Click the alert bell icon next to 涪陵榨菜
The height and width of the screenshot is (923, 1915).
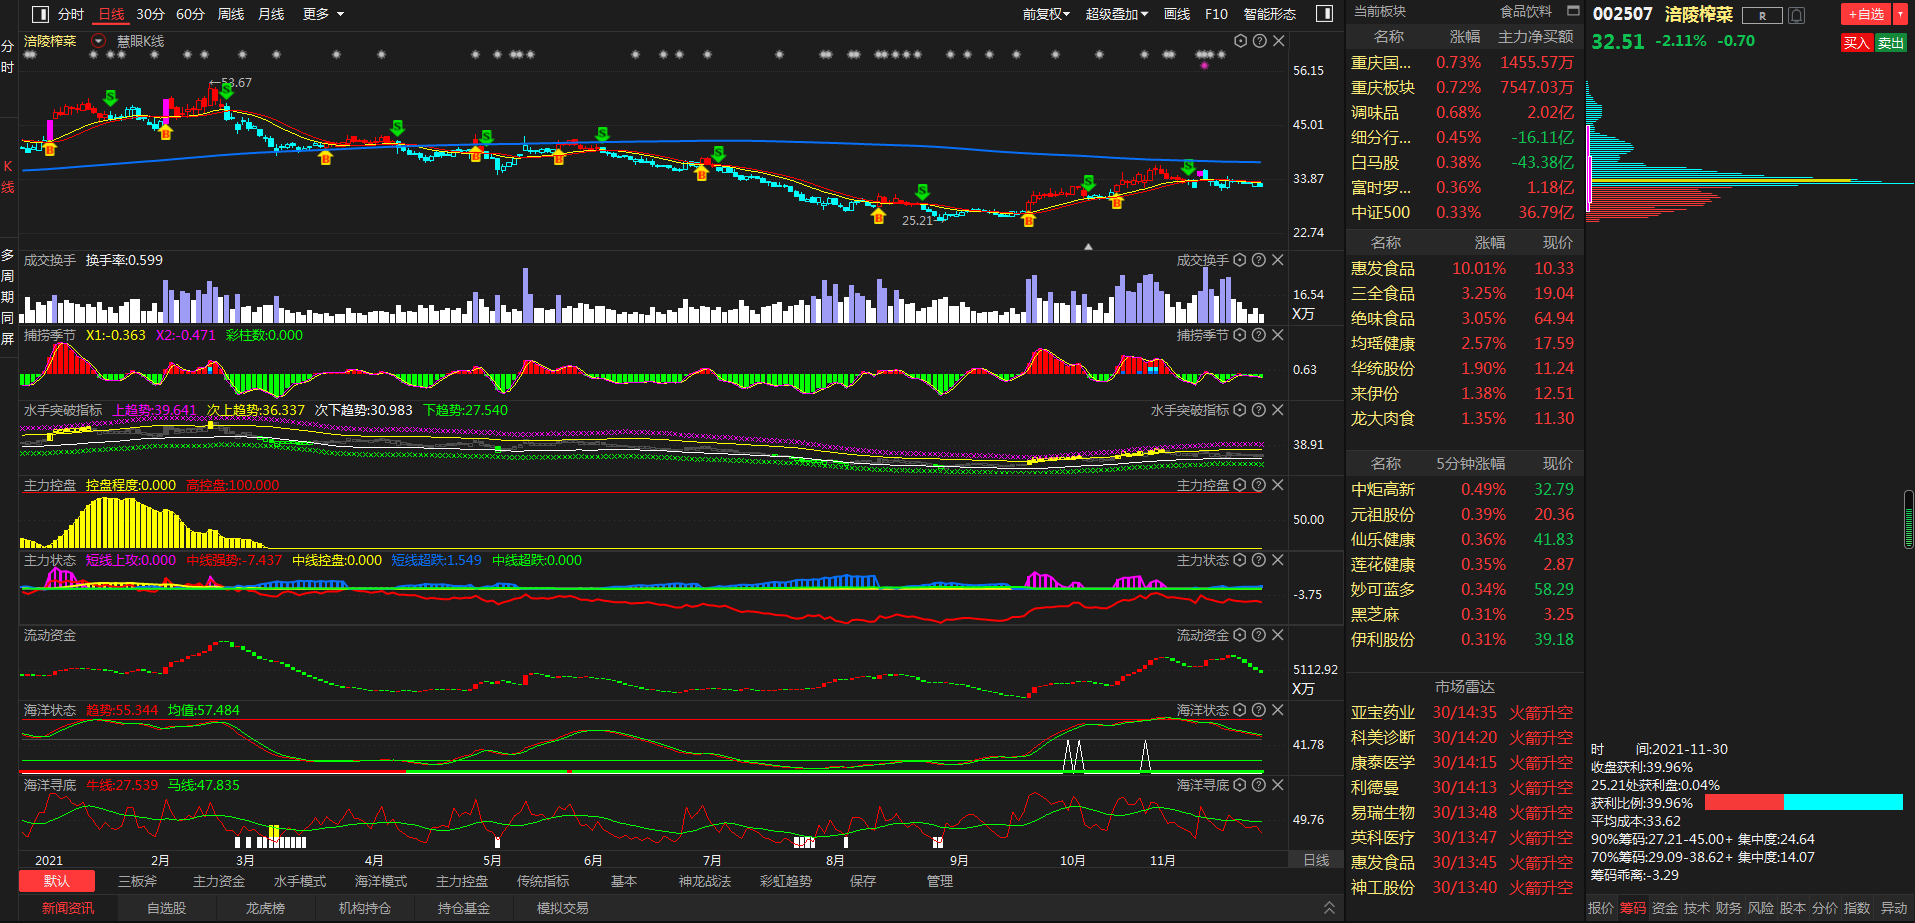click(x=1796, y=15)
